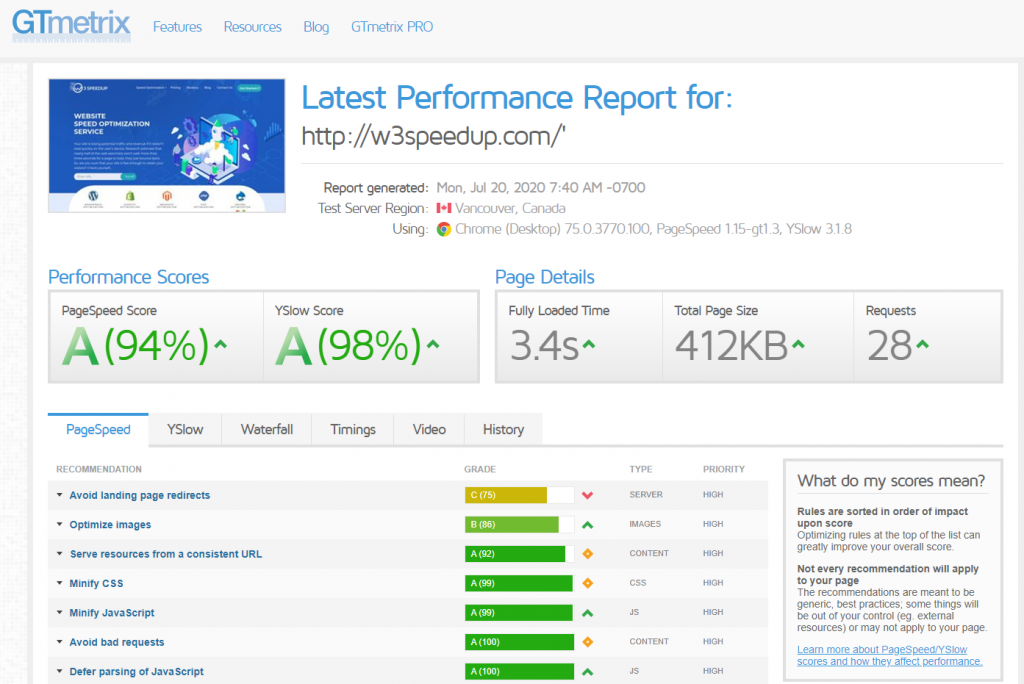Screen dimensions: 1024x684
Task: Expand the Optimize images recommendation
Action: (110, 524)
